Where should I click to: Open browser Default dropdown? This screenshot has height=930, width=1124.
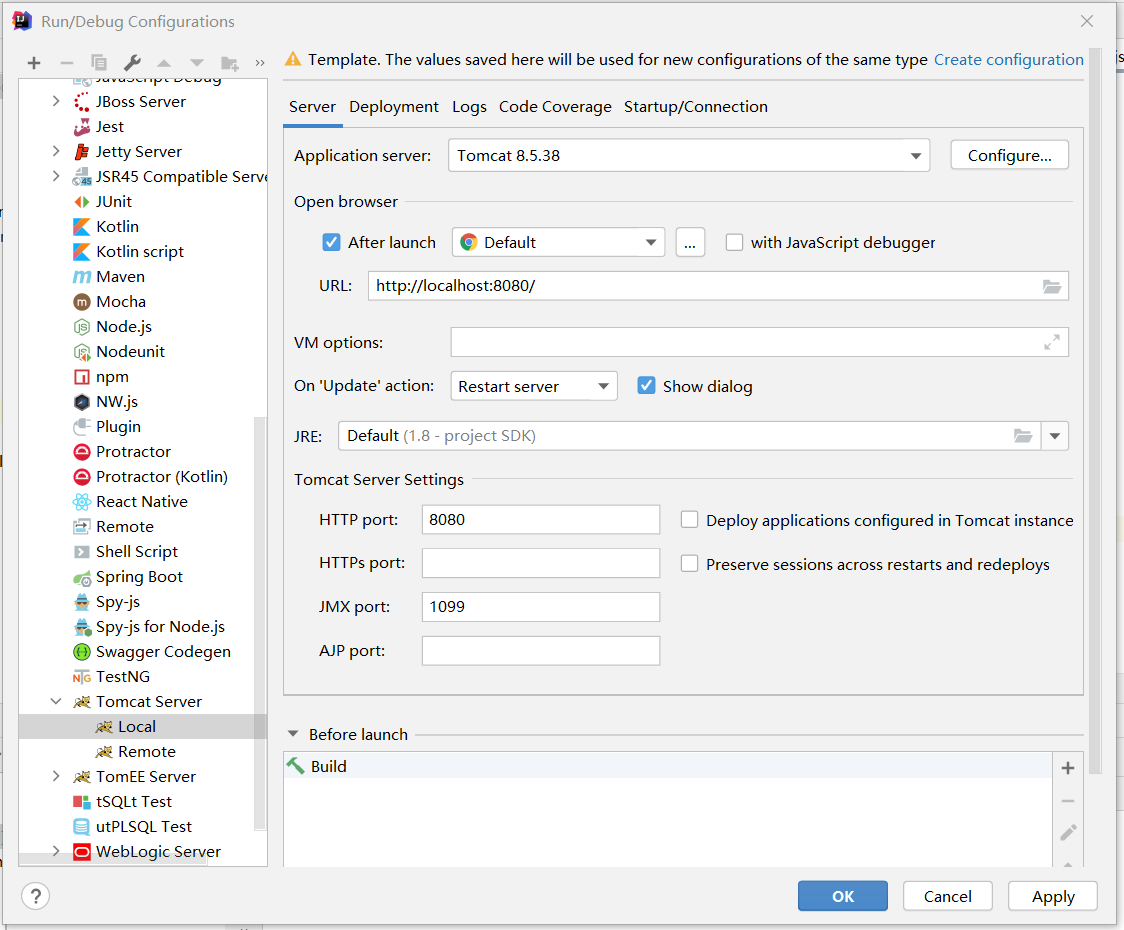558,242
